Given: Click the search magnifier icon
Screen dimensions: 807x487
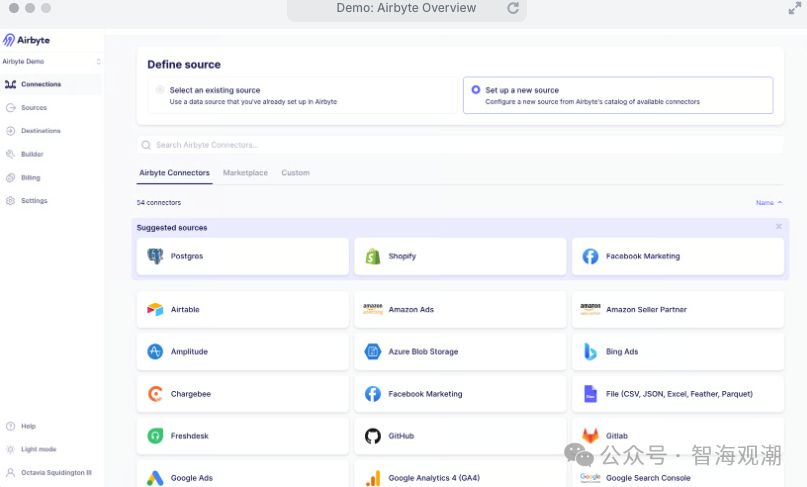Looking at the screenshot, I should (x=146, y=145).
